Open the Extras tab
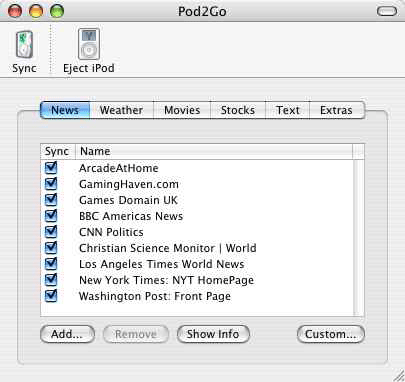405x382 pixels. 337,110
